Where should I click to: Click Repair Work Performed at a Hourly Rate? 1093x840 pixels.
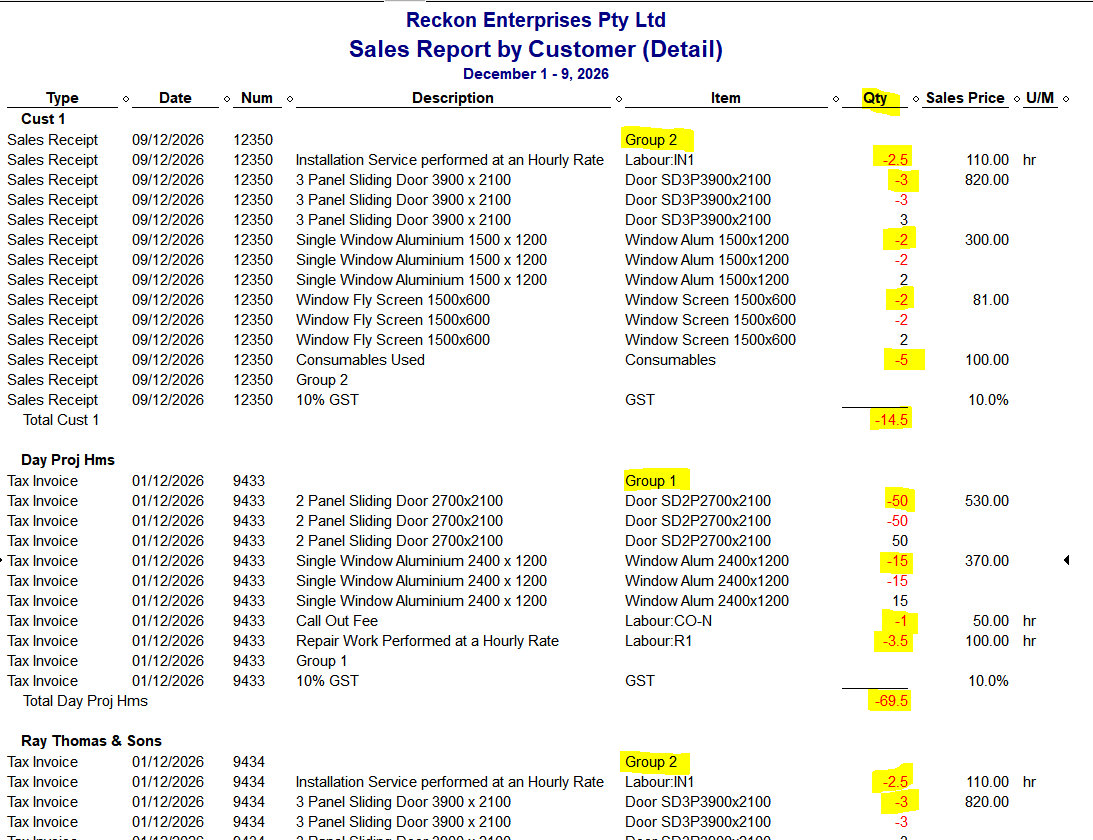tap(427, 641)
